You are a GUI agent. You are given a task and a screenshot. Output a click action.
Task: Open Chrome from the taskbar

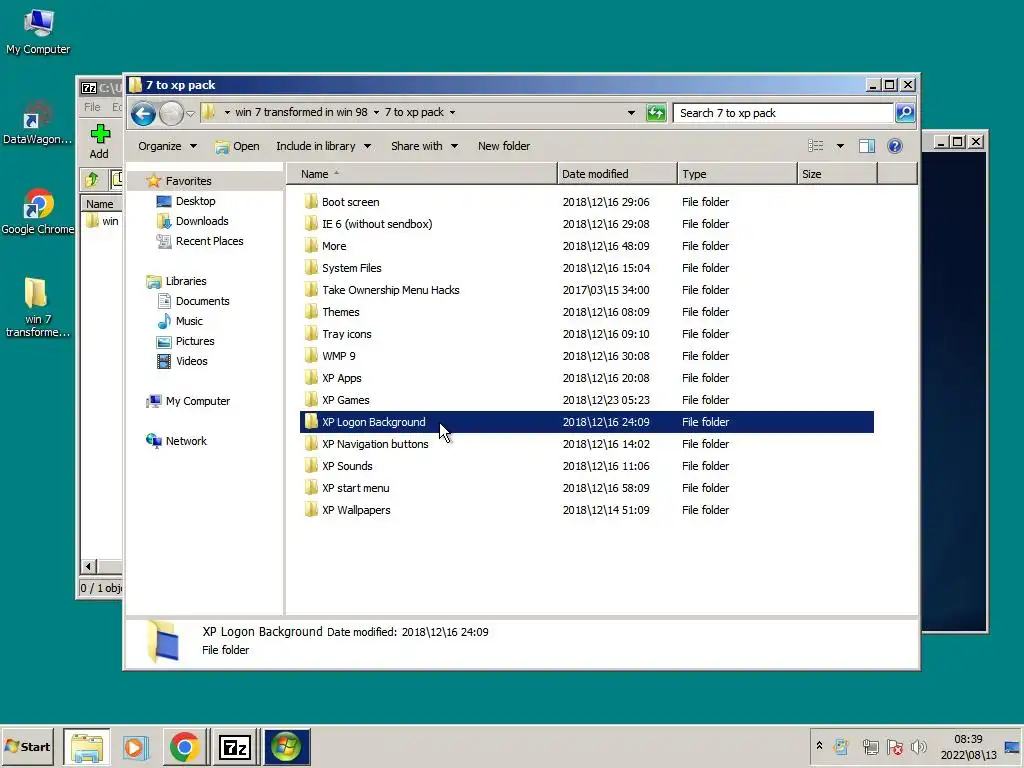click(x=184, y=747)
